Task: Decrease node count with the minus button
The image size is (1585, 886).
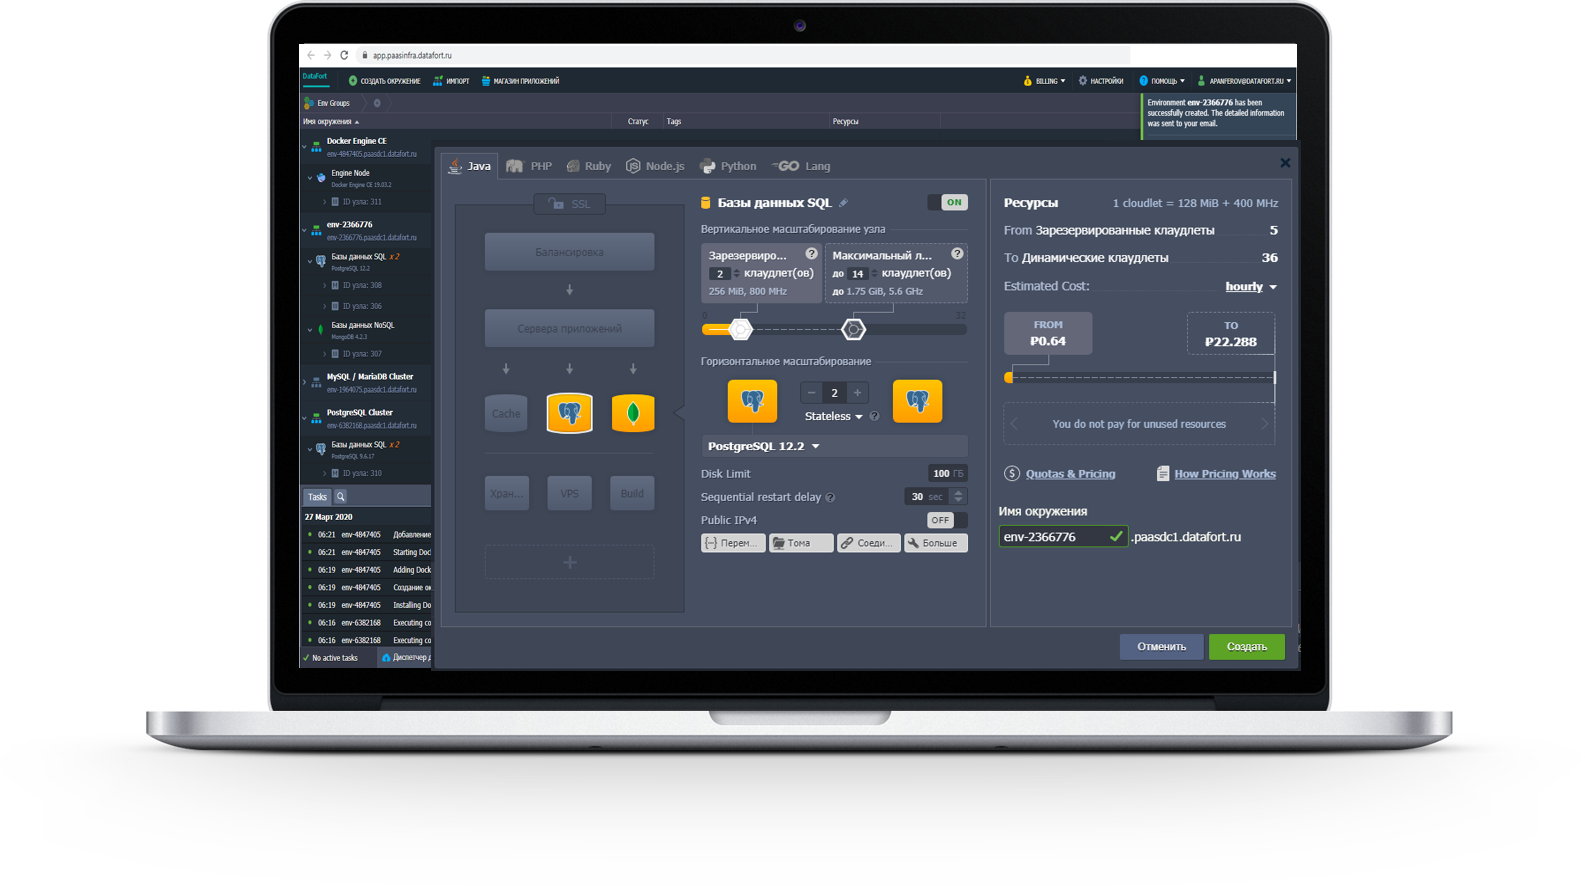Action: point(811,393)
